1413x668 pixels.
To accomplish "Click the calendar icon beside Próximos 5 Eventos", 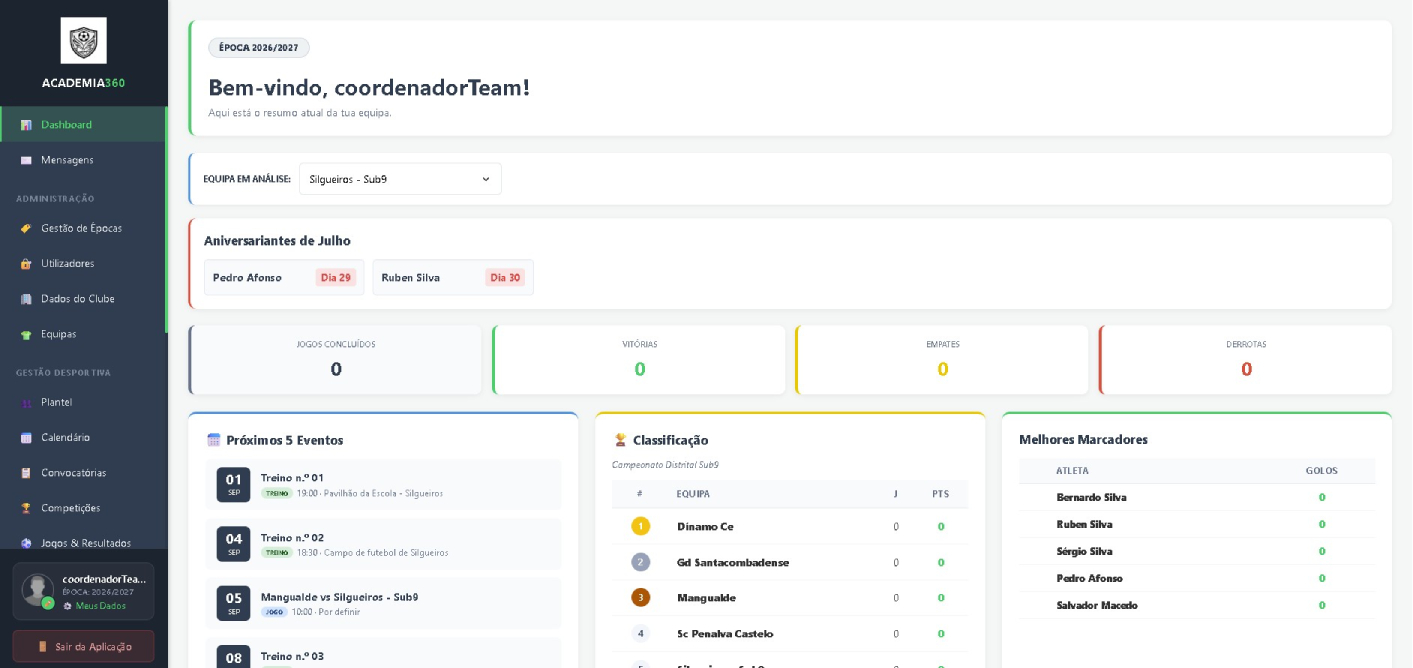I will (213, 440).
